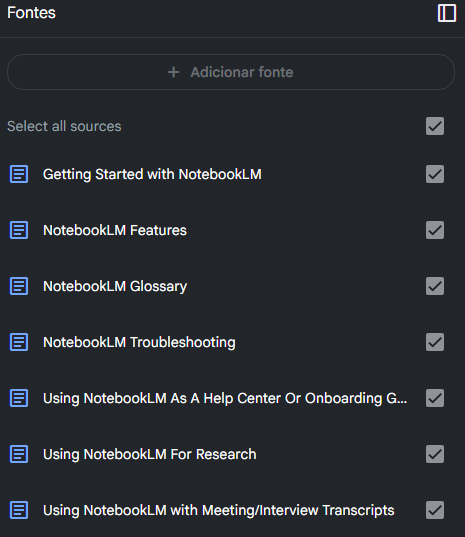This screenshot has height=537, width=465.
Task: Deselect the NotebookLM Glossary checkbox
Action: click(x=435, y=286)
